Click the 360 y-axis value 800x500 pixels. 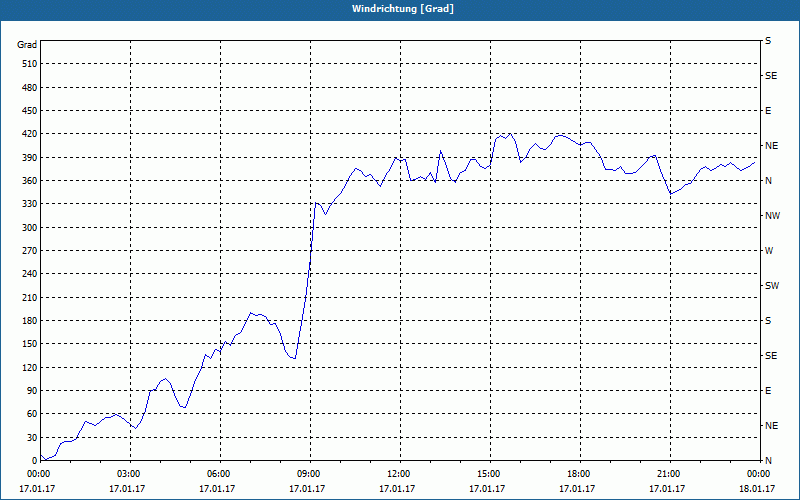point(30,181)
